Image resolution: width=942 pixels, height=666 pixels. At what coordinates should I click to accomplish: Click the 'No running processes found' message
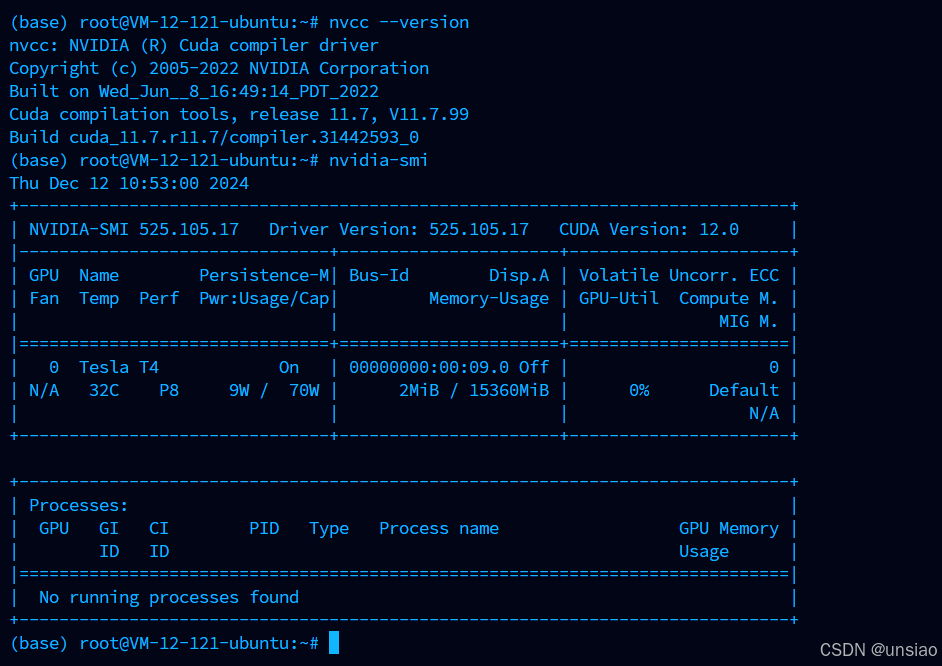pos(169,598)
